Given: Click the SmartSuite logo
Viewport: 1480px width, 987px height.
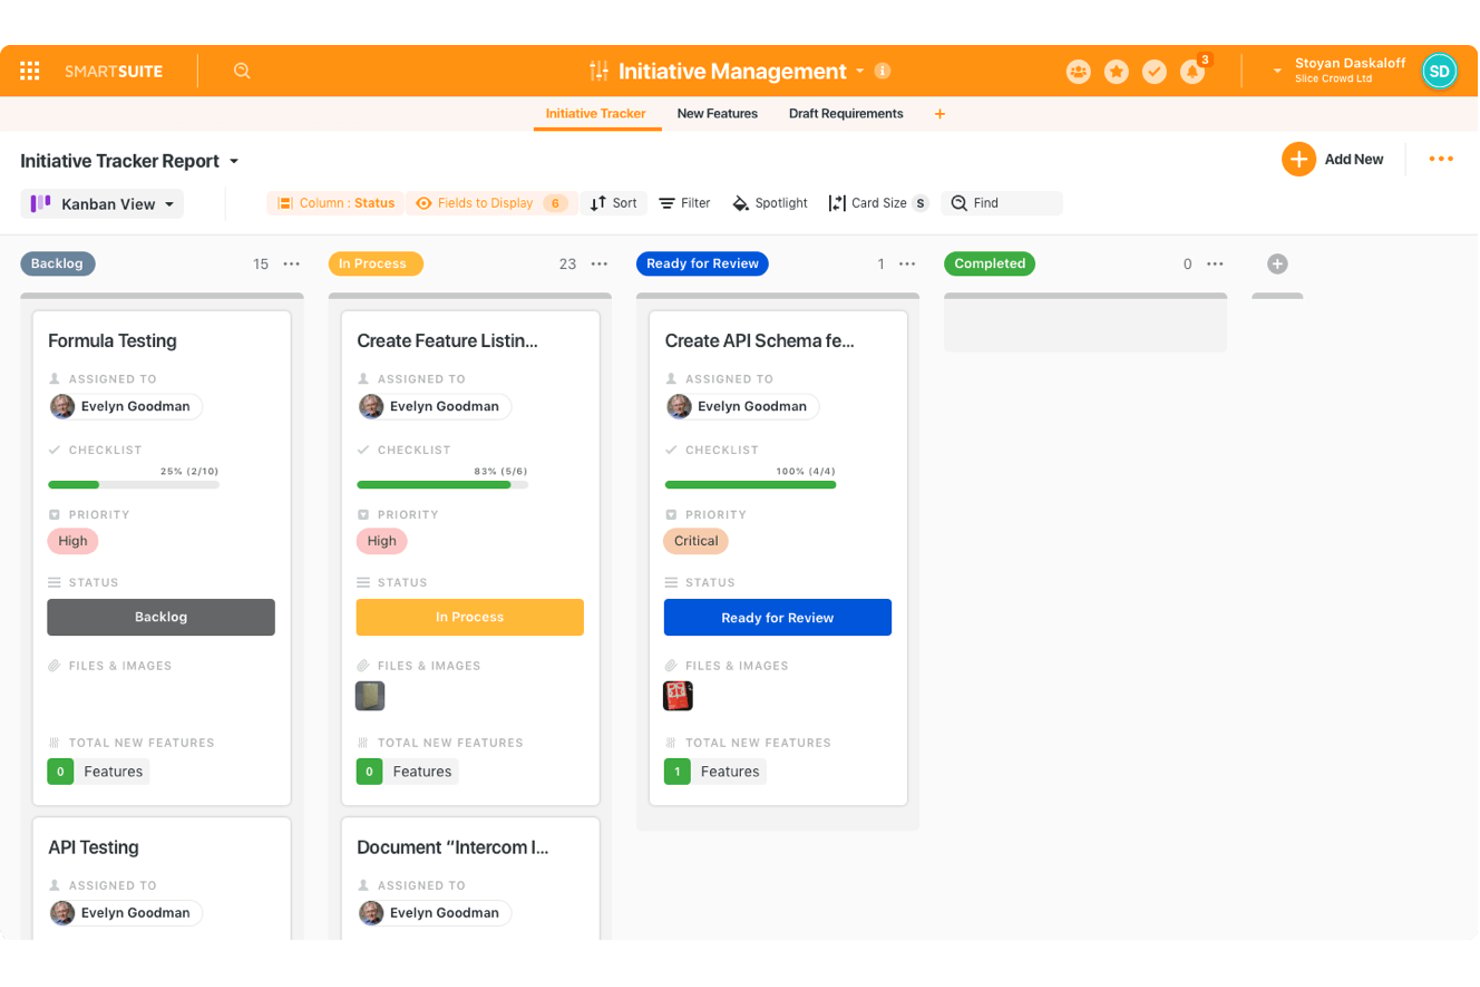Looking at the screenshot, I should [x=113, y=71].
